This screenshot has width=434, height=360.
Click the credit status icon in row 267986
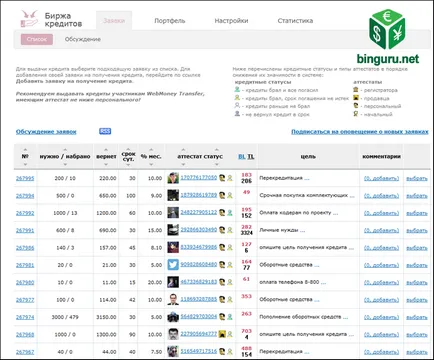(230, 247)
